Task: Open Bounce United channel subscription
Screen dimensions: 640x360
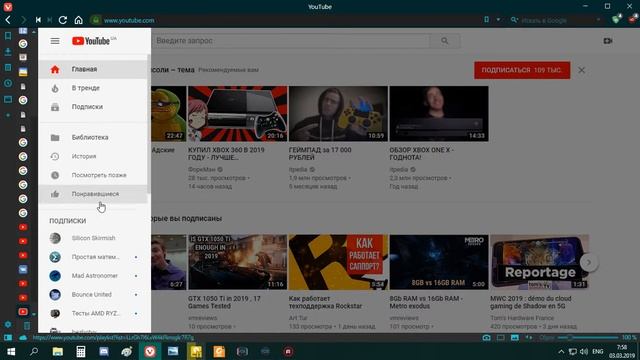Action: 93,295
